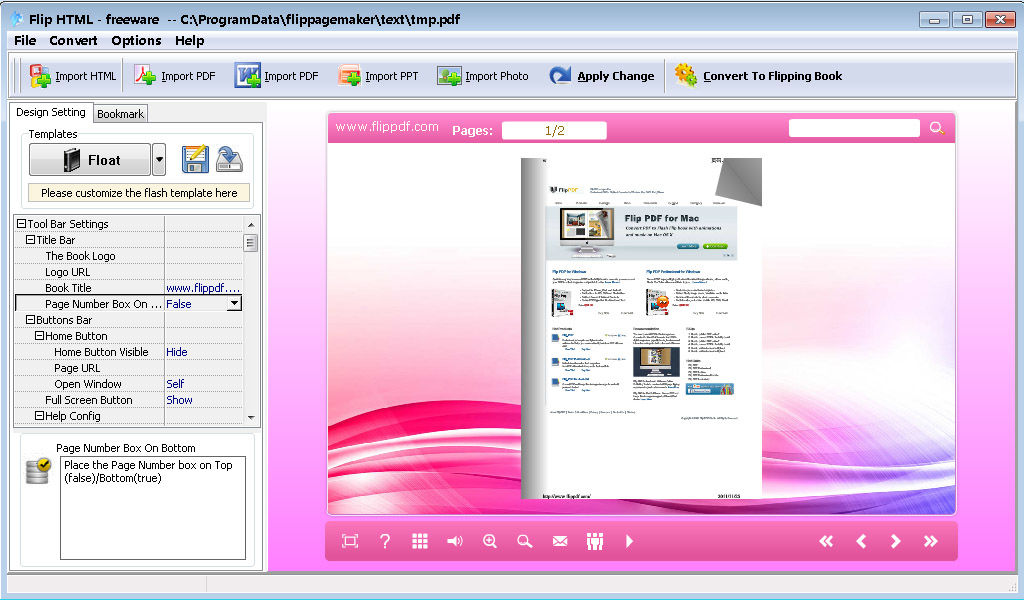Maximize the Flip HTML window

pyautogui.click(x=967, y=20)
